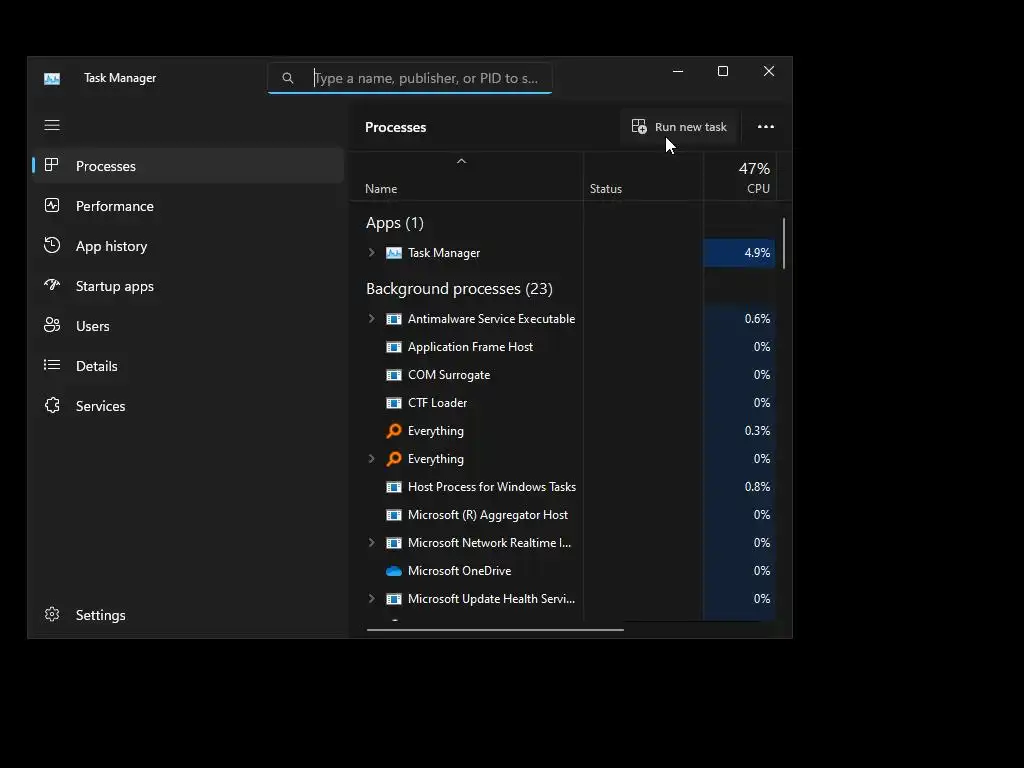Expand Microsoft Update Health Service entry

tap(372, 599)
